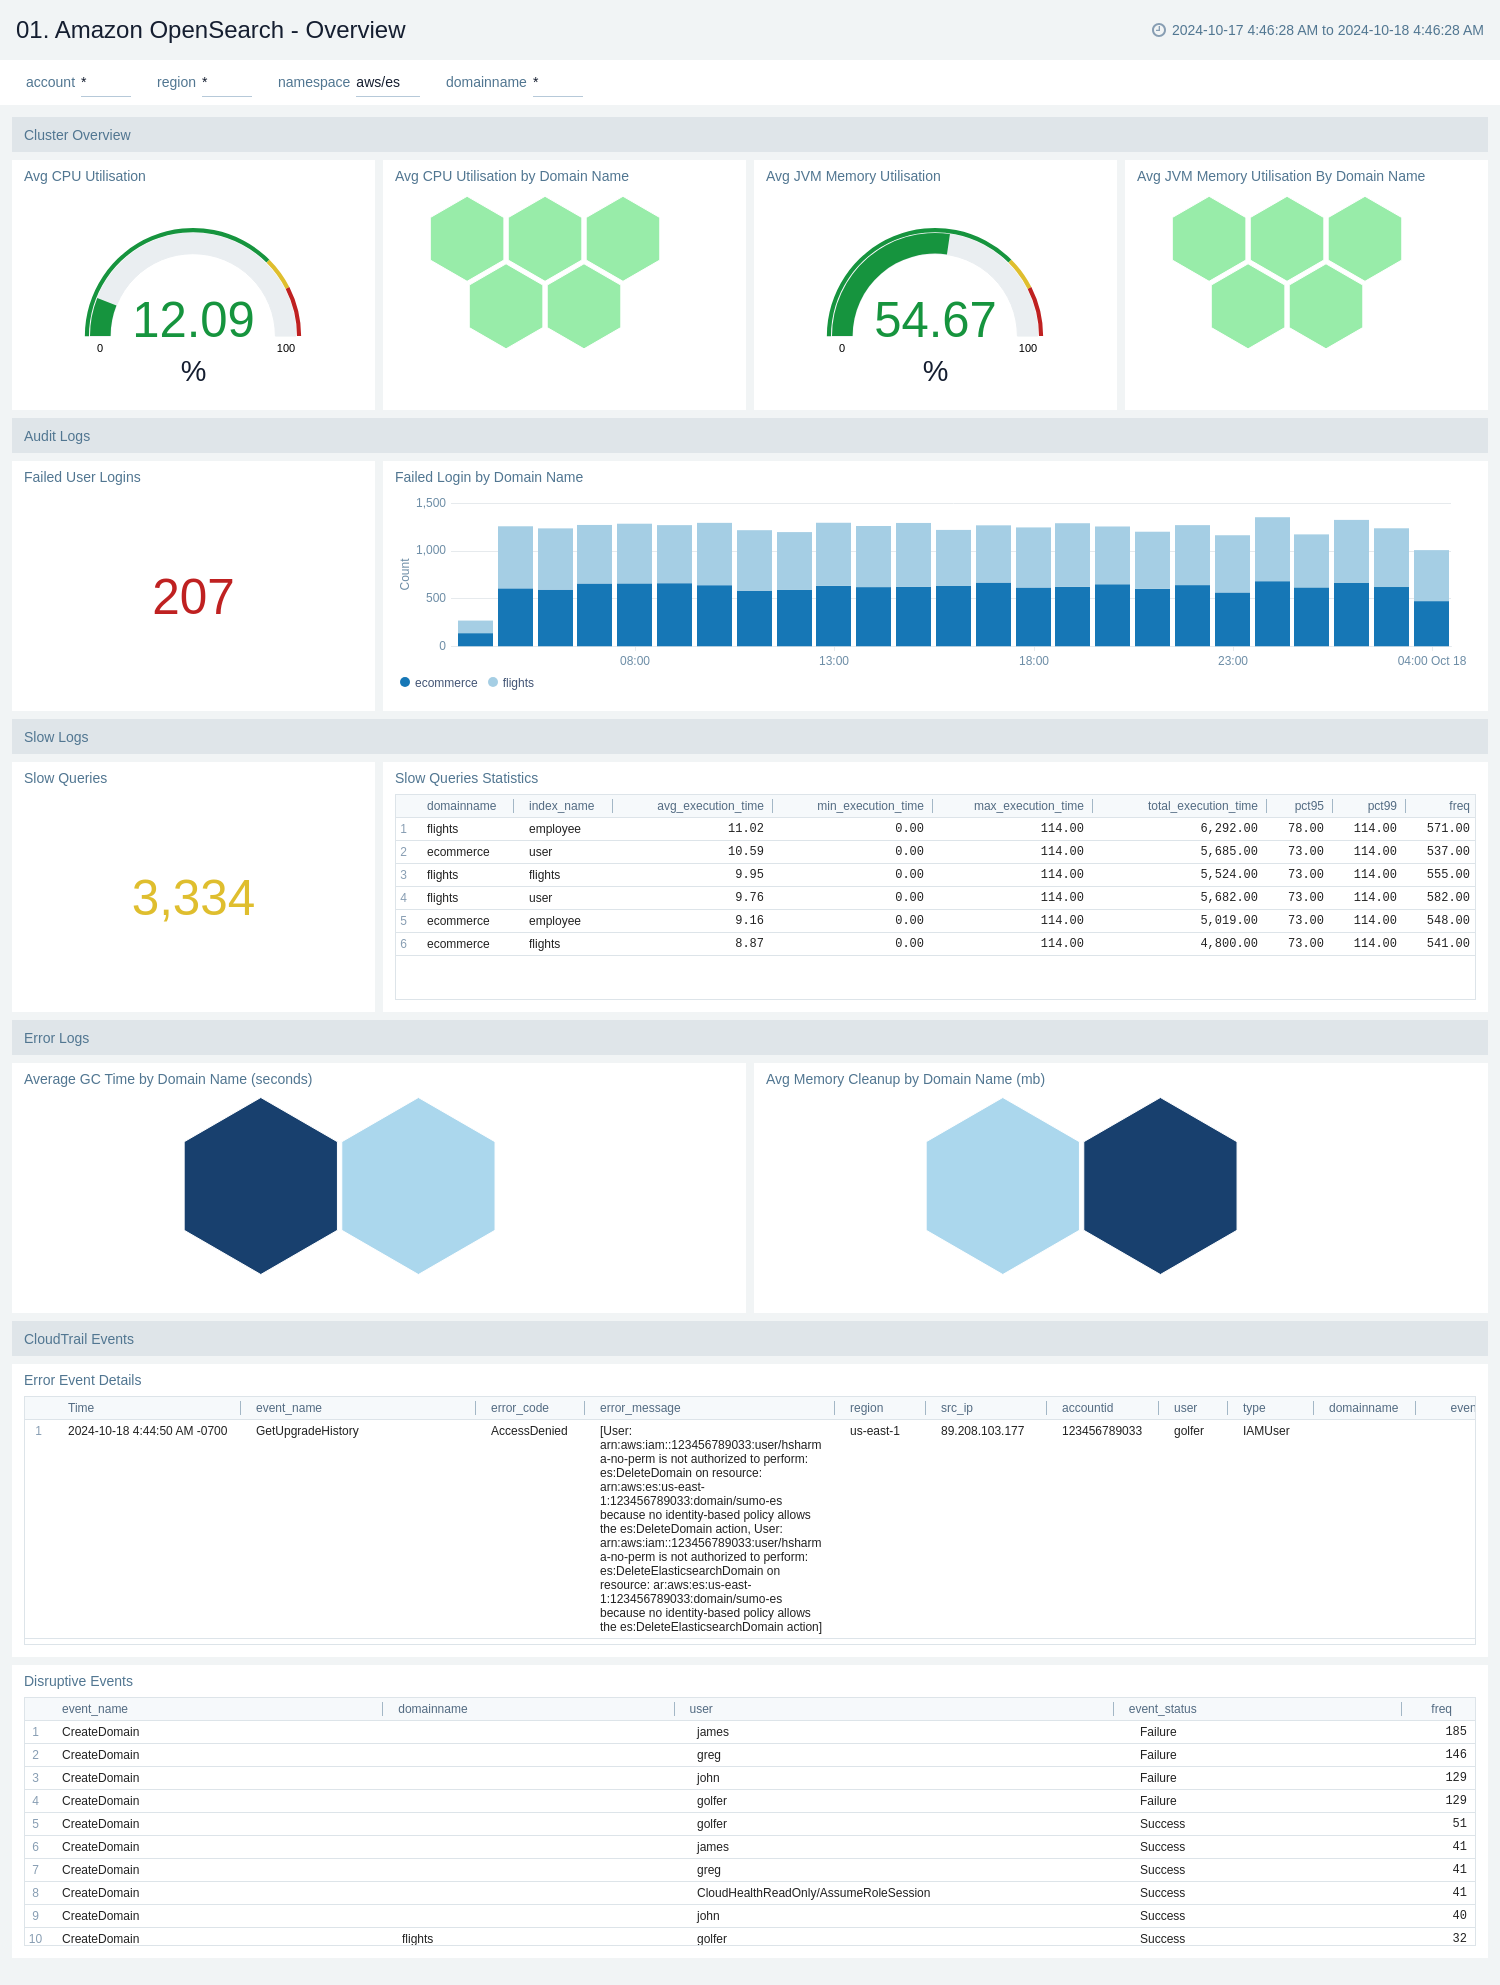Sort Slow Queries Statistics by freq column
The image size is (1500, 1985).
tap(1459, 806)
